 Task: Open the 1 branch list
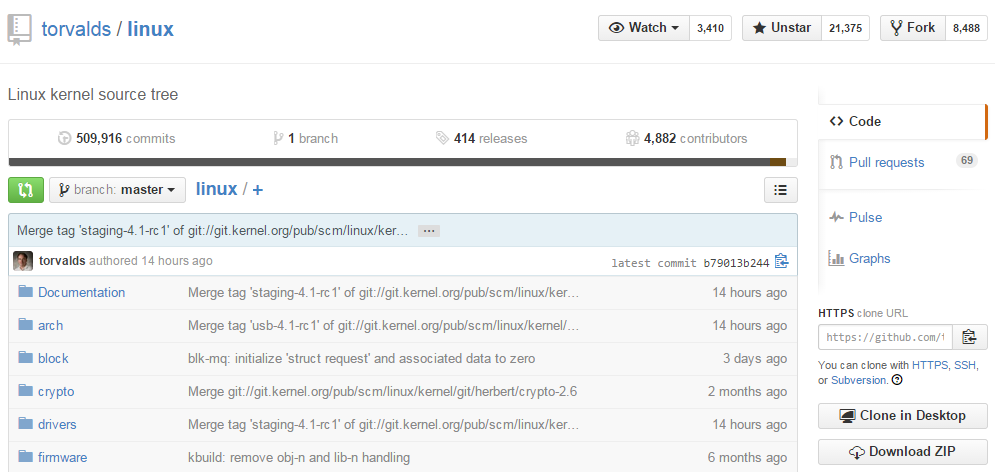coord(305,138)
